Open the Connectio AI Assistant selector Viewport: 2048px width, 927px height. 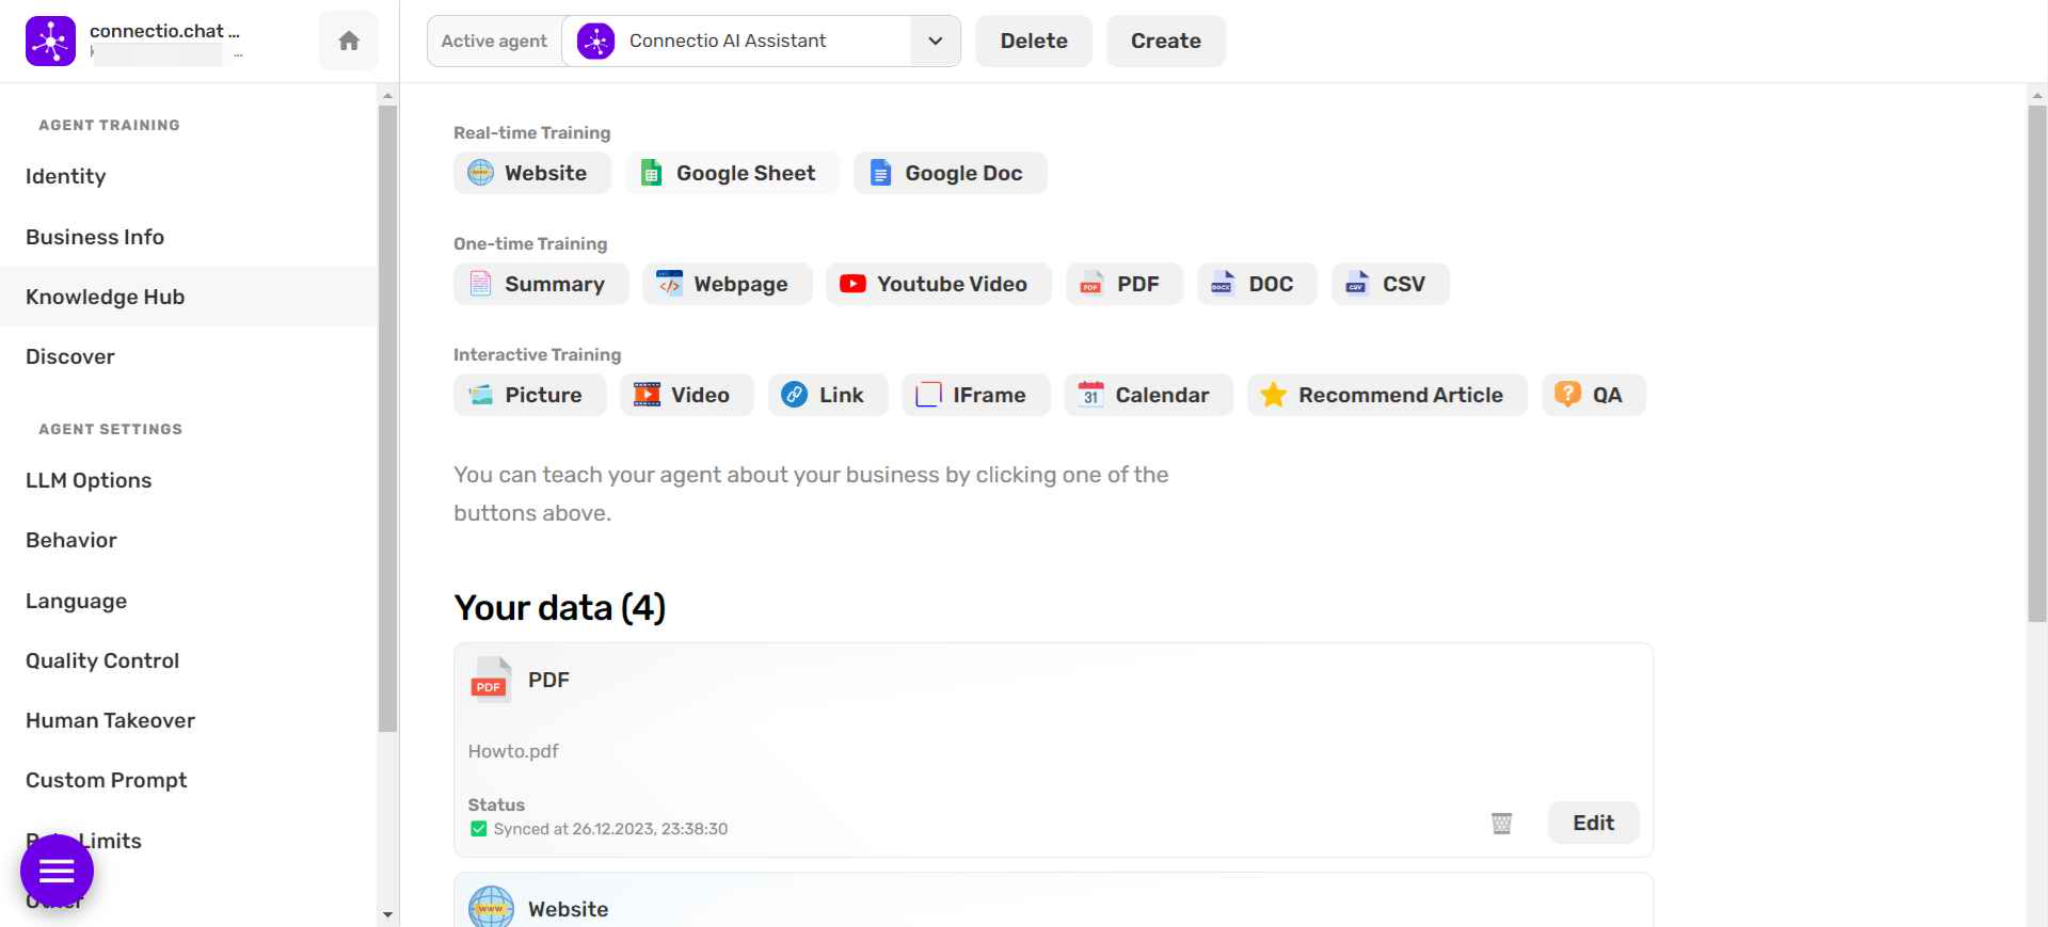[x=761, y=41]
